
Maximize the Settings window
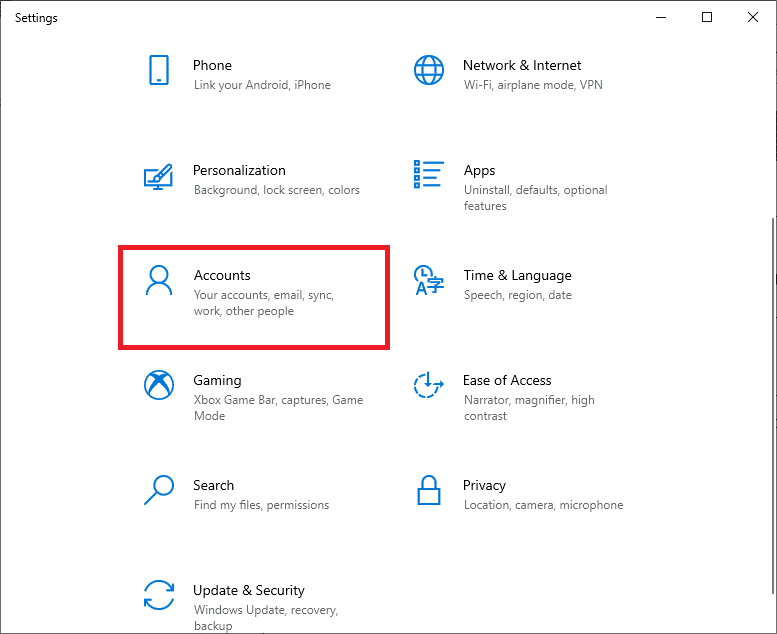point(707,17)
